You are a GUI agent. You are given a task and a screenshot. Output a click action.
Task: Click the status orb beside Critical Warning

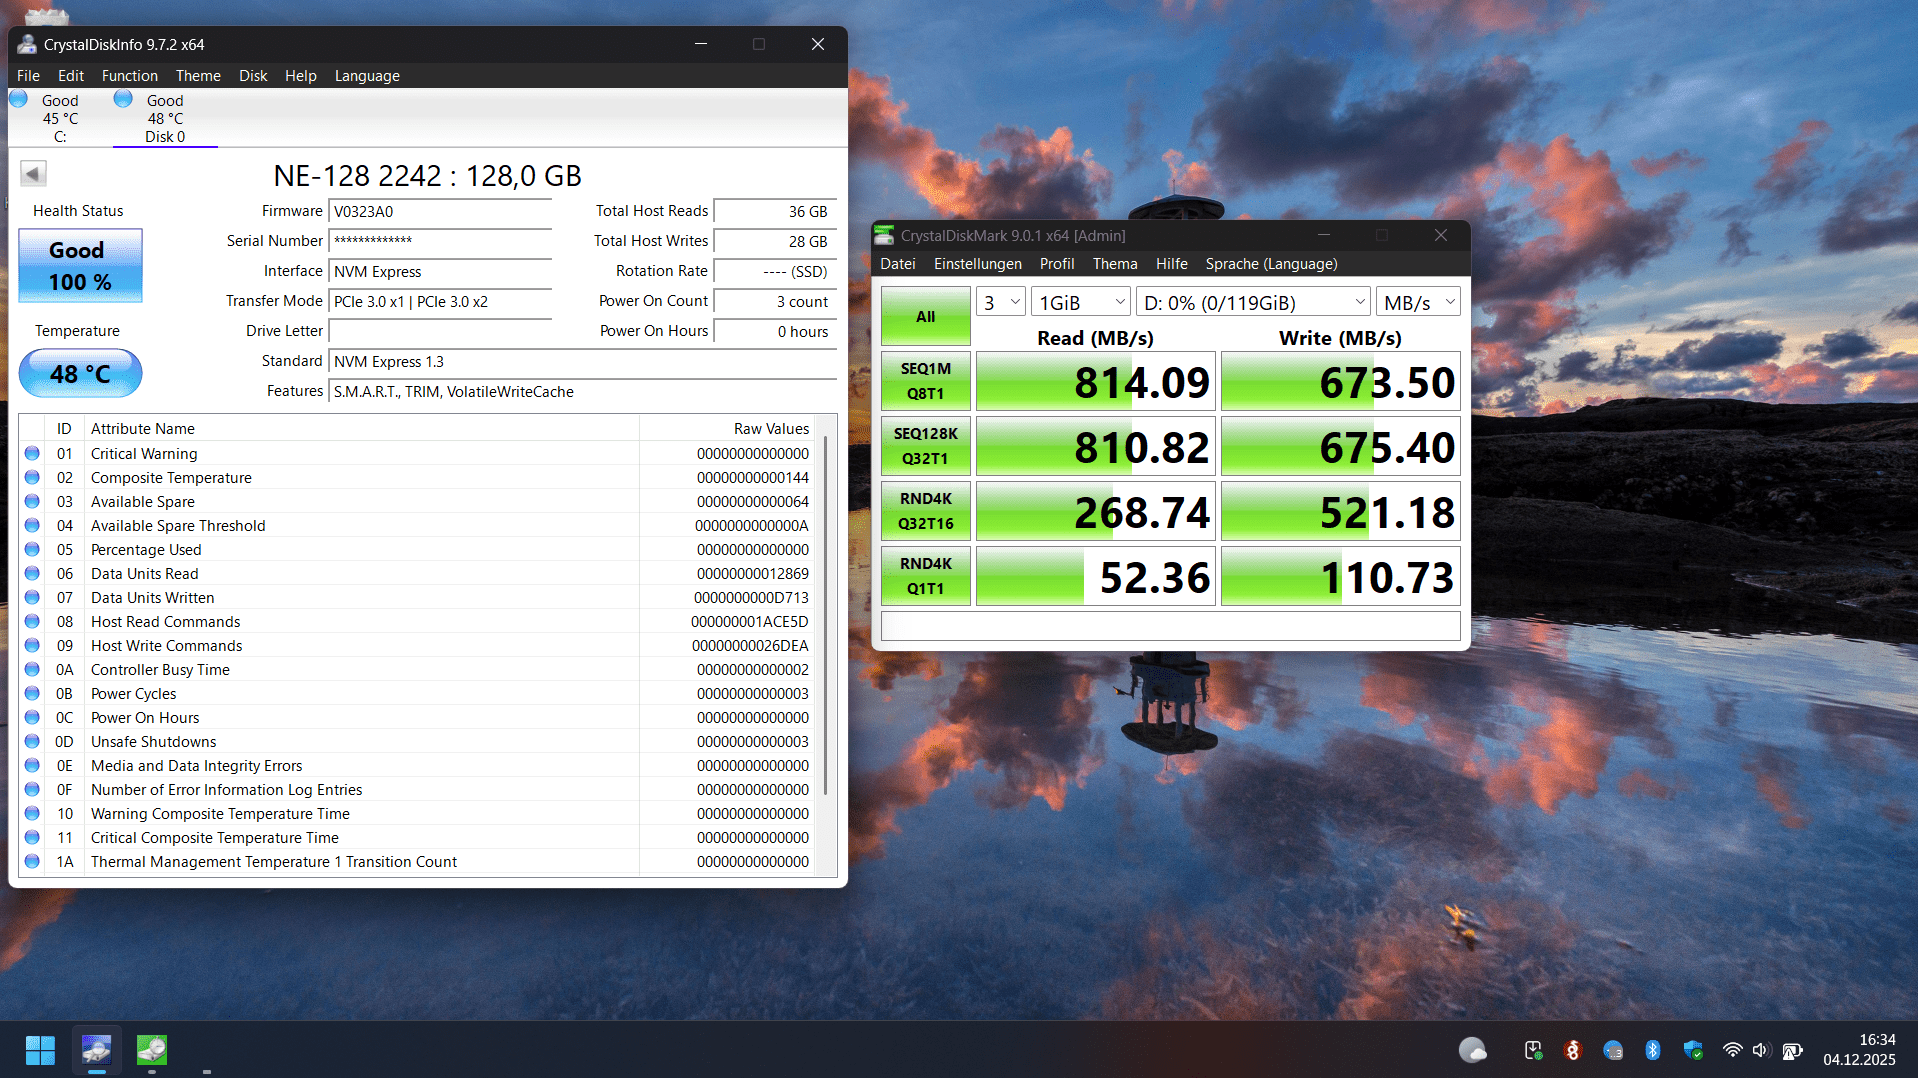pyautogui.click(x=32, y=454)
